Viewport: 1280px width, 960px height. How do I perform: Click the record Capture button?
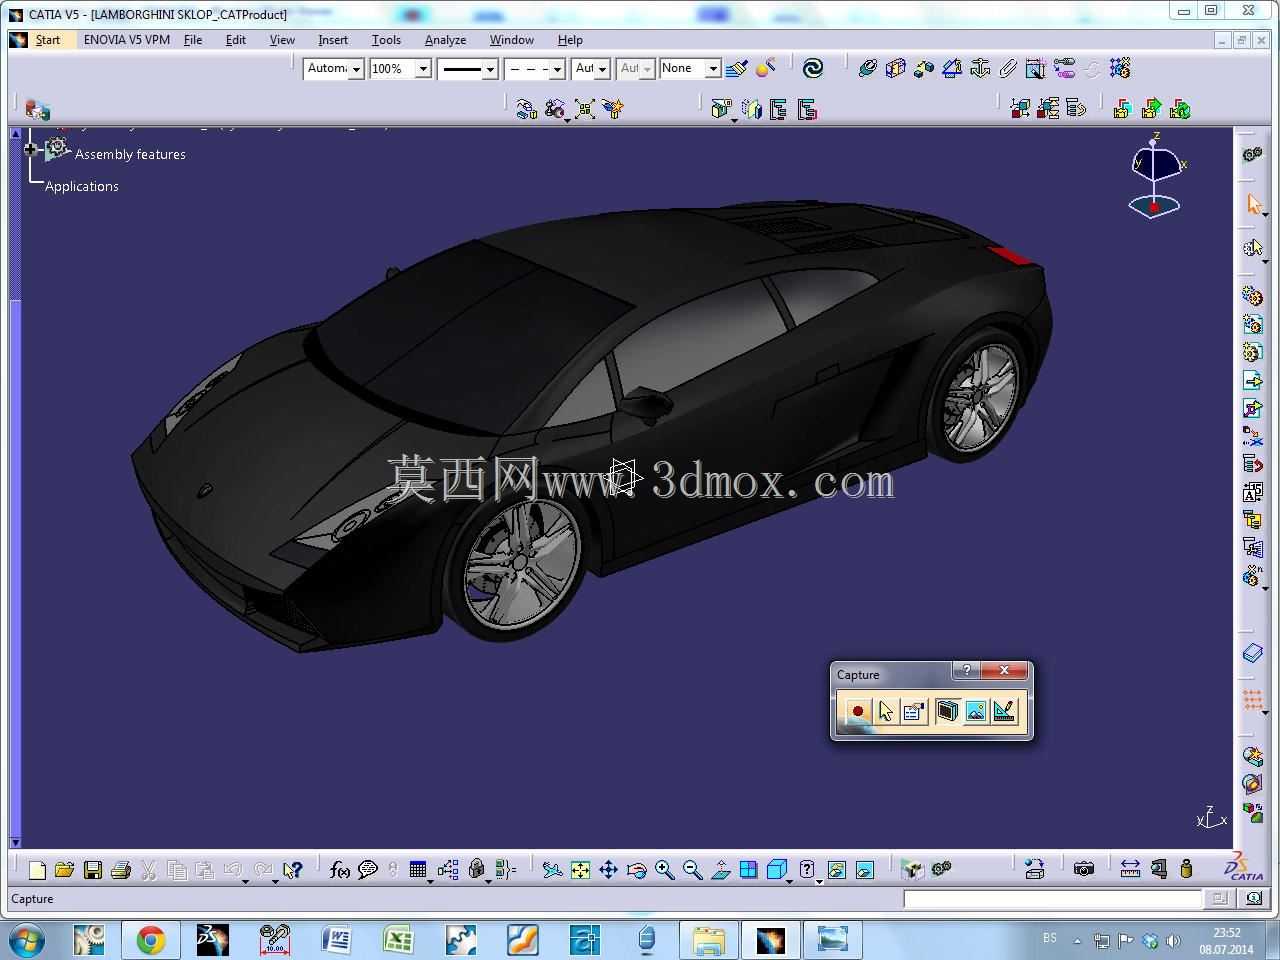click(857, 711)
